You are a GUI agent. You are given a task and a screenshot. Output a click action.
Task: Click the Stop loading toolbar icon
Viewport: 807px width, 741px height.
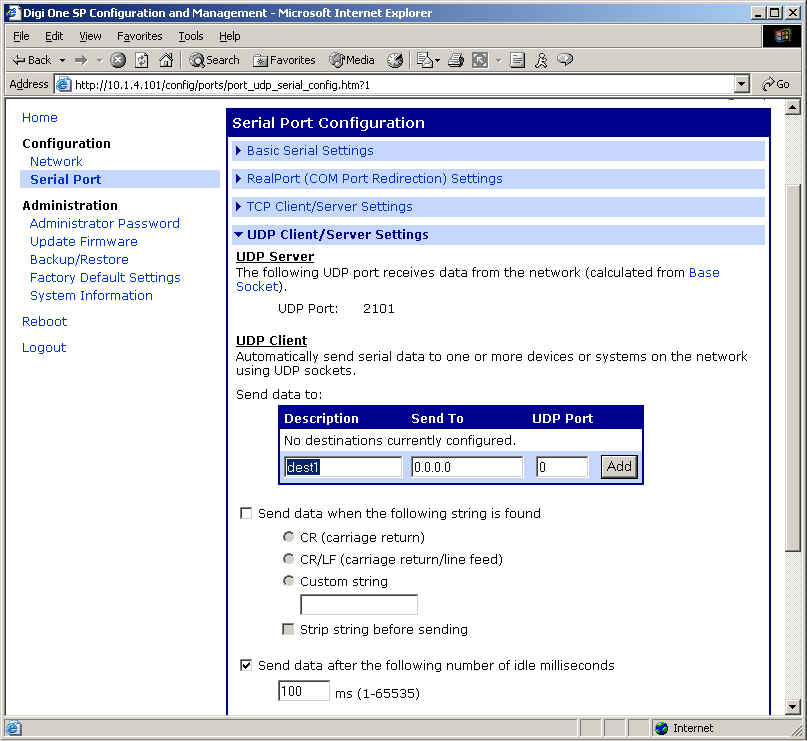point(118,60)
